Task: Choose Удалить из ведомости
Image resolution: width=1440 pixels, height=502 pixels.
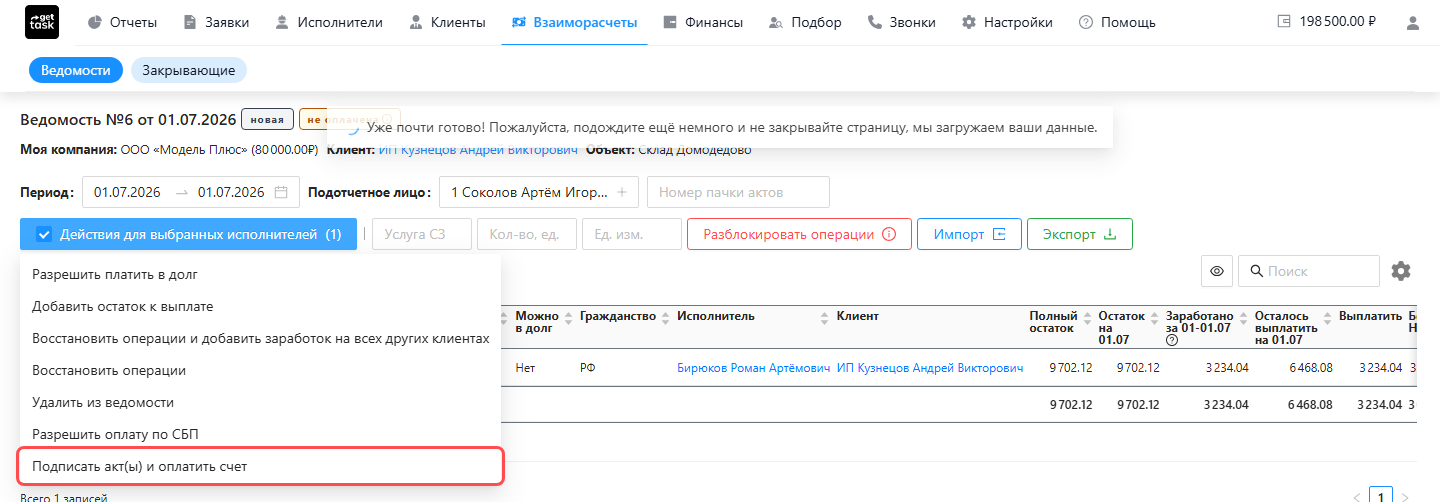Action: pos(260,402)
